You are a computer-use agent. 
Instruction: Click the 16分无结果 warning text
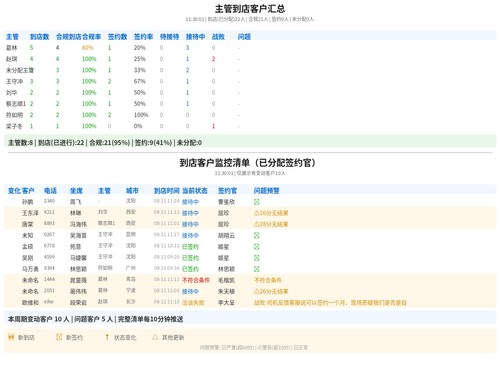(274, 213)
